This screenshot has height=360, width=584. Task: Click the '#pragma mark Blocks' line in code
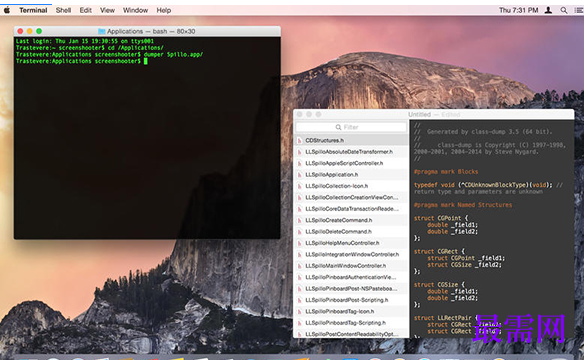[x=446, y=172]
